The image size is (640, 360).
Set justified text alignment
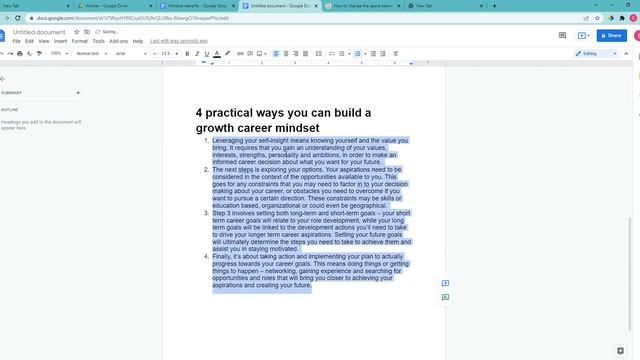click(x=305, y=53)
